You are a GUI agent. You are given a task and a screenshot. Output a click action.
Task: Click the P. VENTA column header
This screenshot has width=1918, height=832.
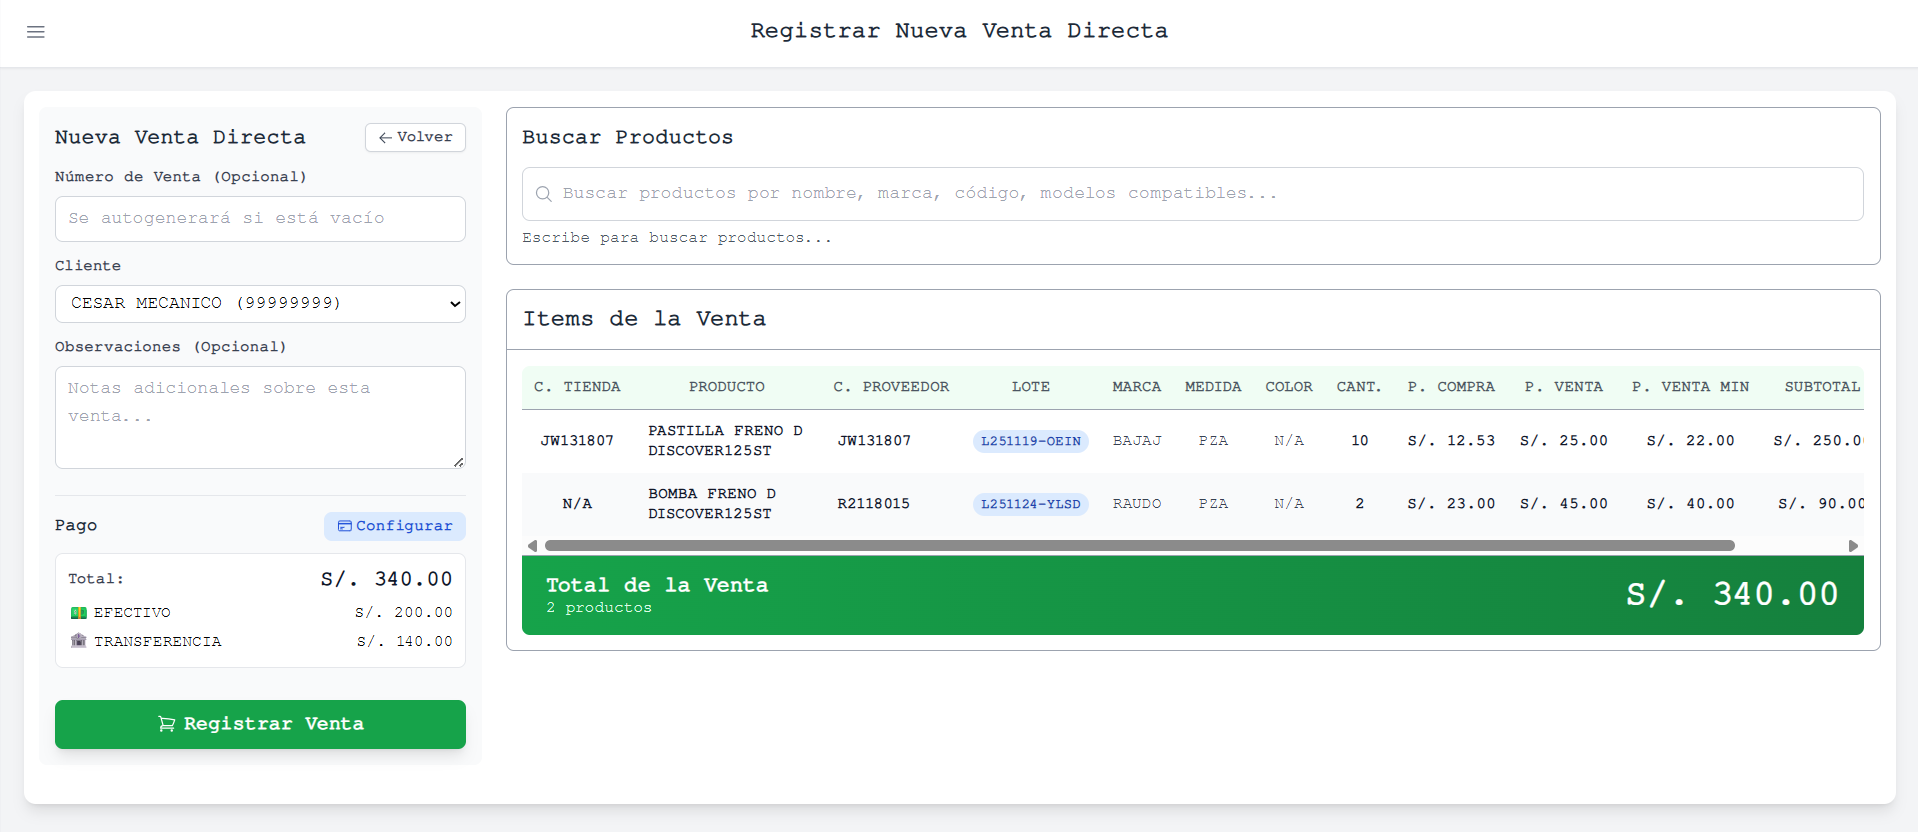[x=1564, y=387]
